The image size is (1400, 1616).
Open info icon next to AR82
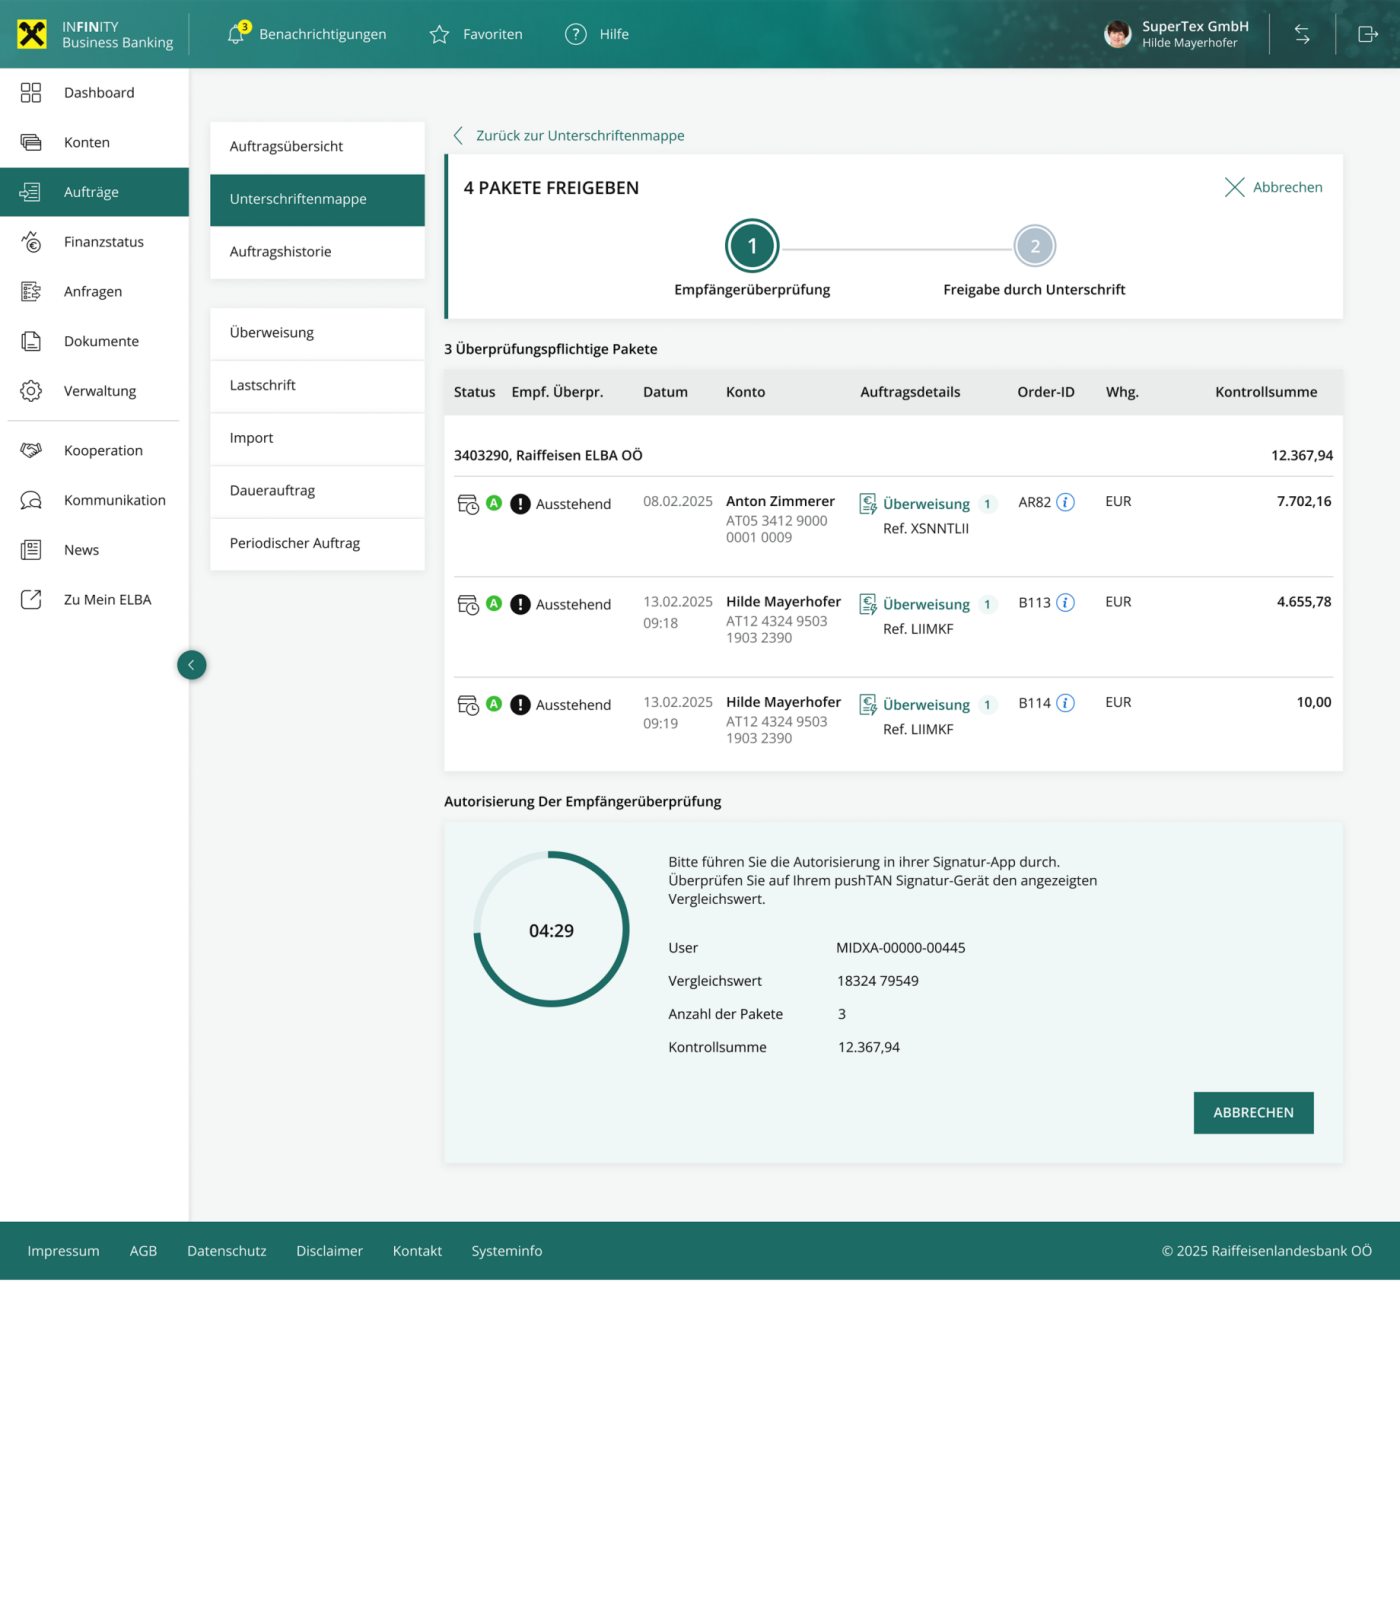click(x=1066, y=502)
